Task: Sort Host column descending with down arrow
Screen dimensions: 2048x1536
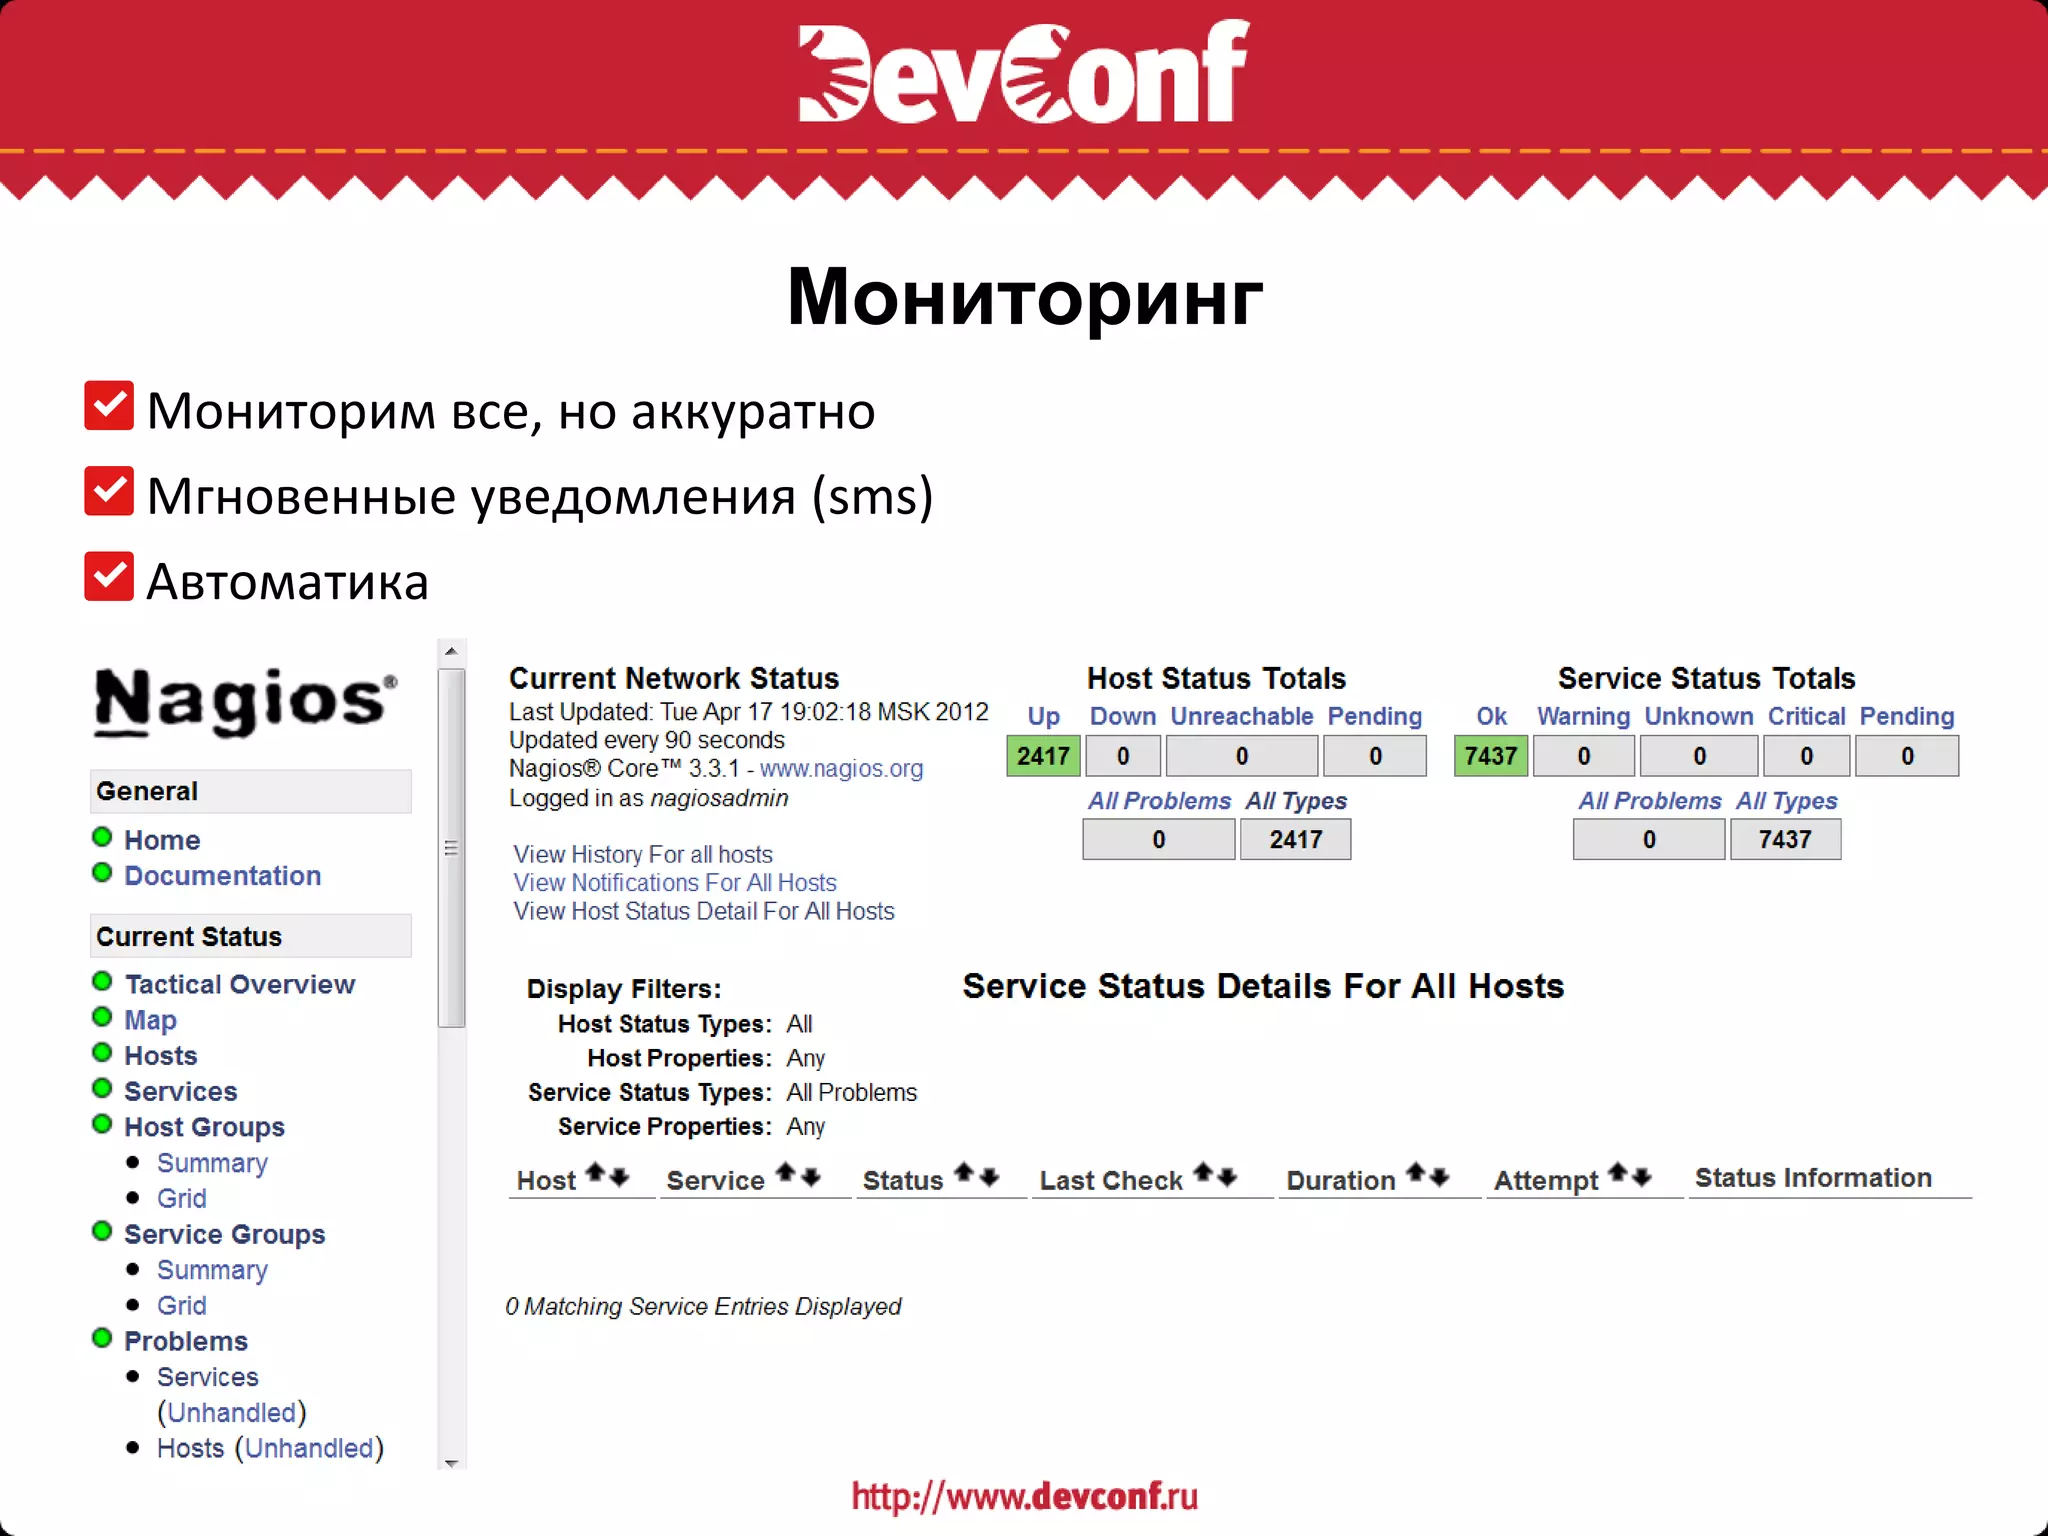Action: click(x=619, y=1177)
